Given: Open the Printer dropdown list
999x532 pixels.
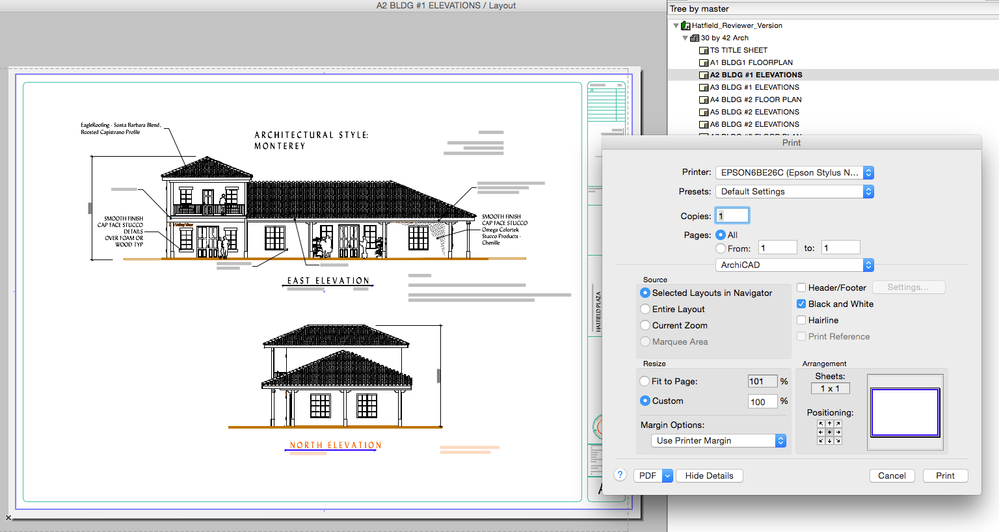Looking at the screenshot, I should [795, 172].
